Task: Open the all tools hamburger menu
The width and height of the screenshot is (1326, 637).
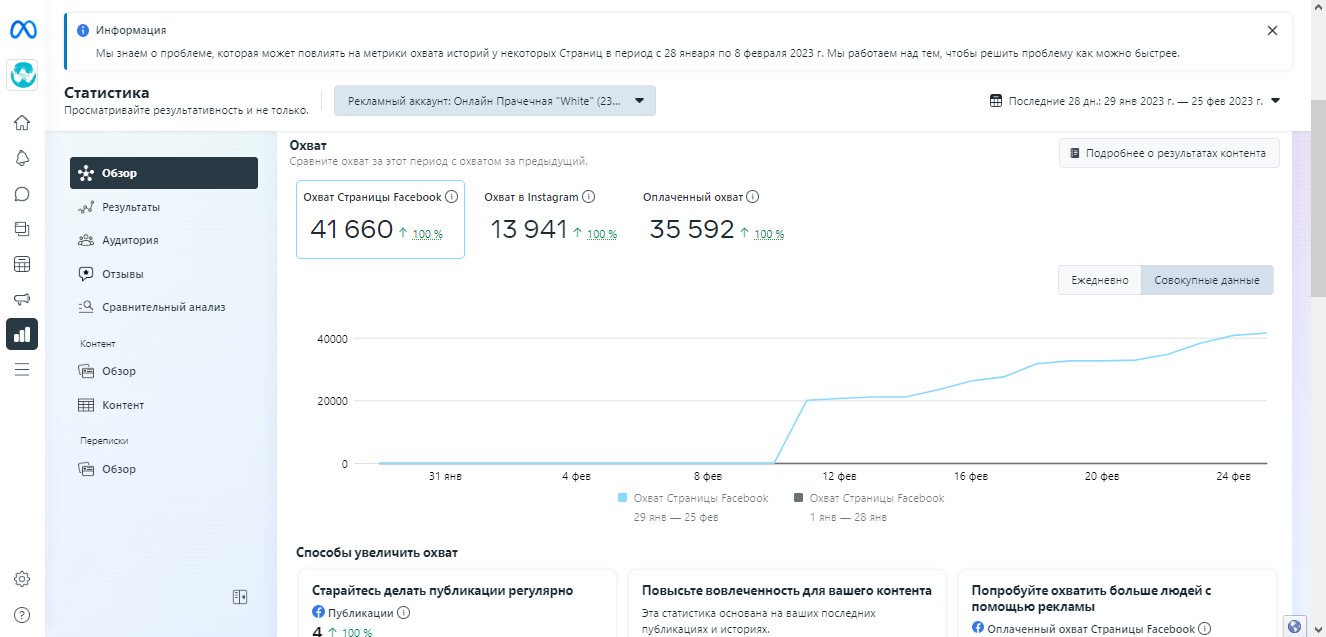Action: pyautogui.click(x=22, y=369)
